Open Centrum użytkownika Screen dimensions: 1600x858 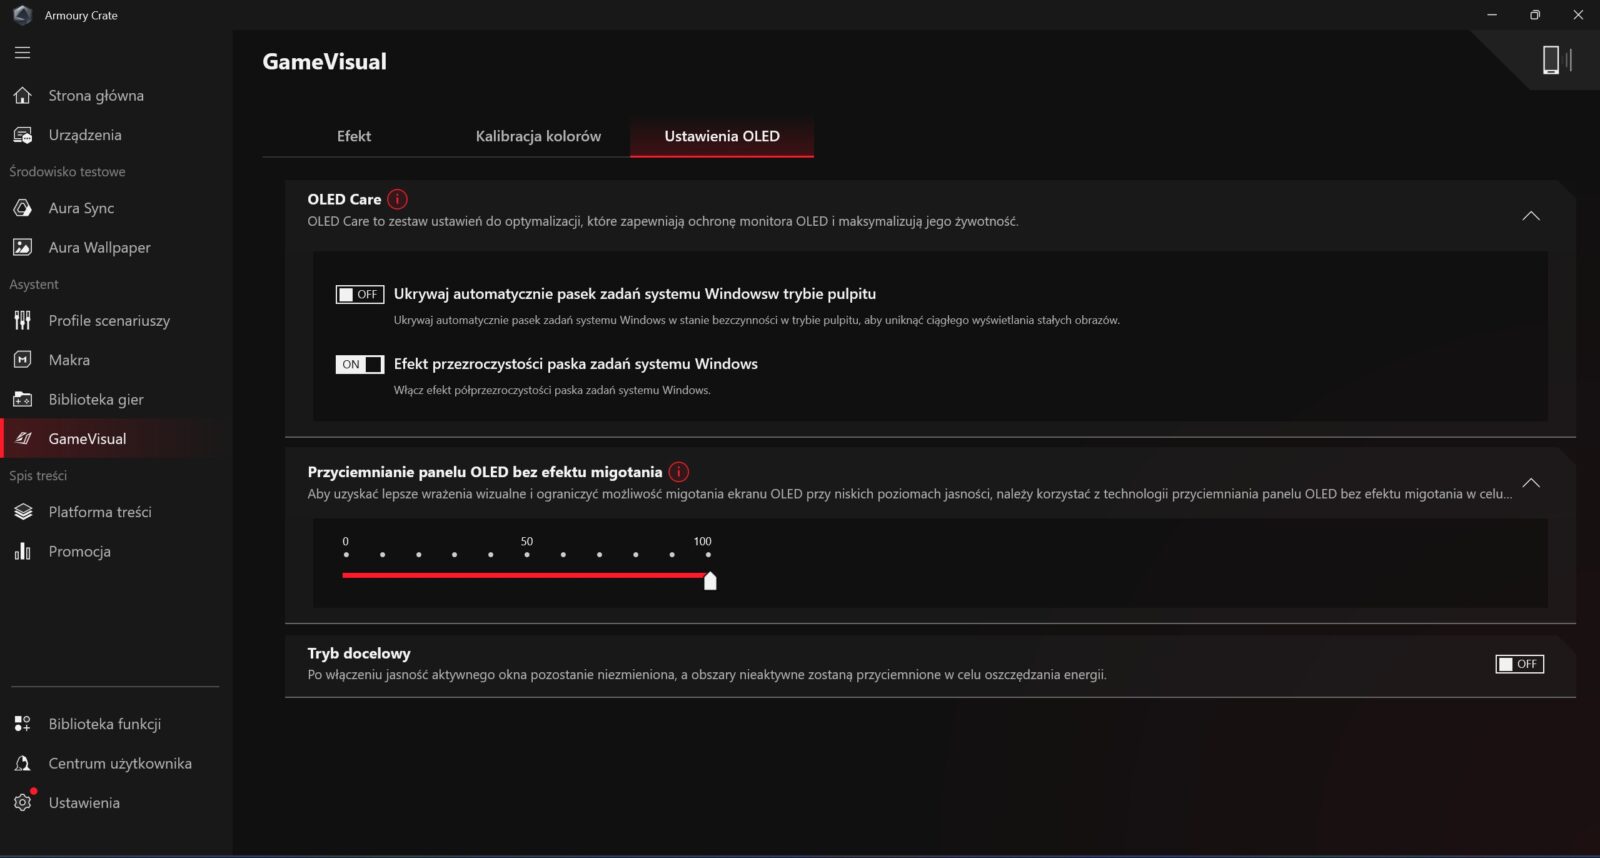[x=120, y=763]
